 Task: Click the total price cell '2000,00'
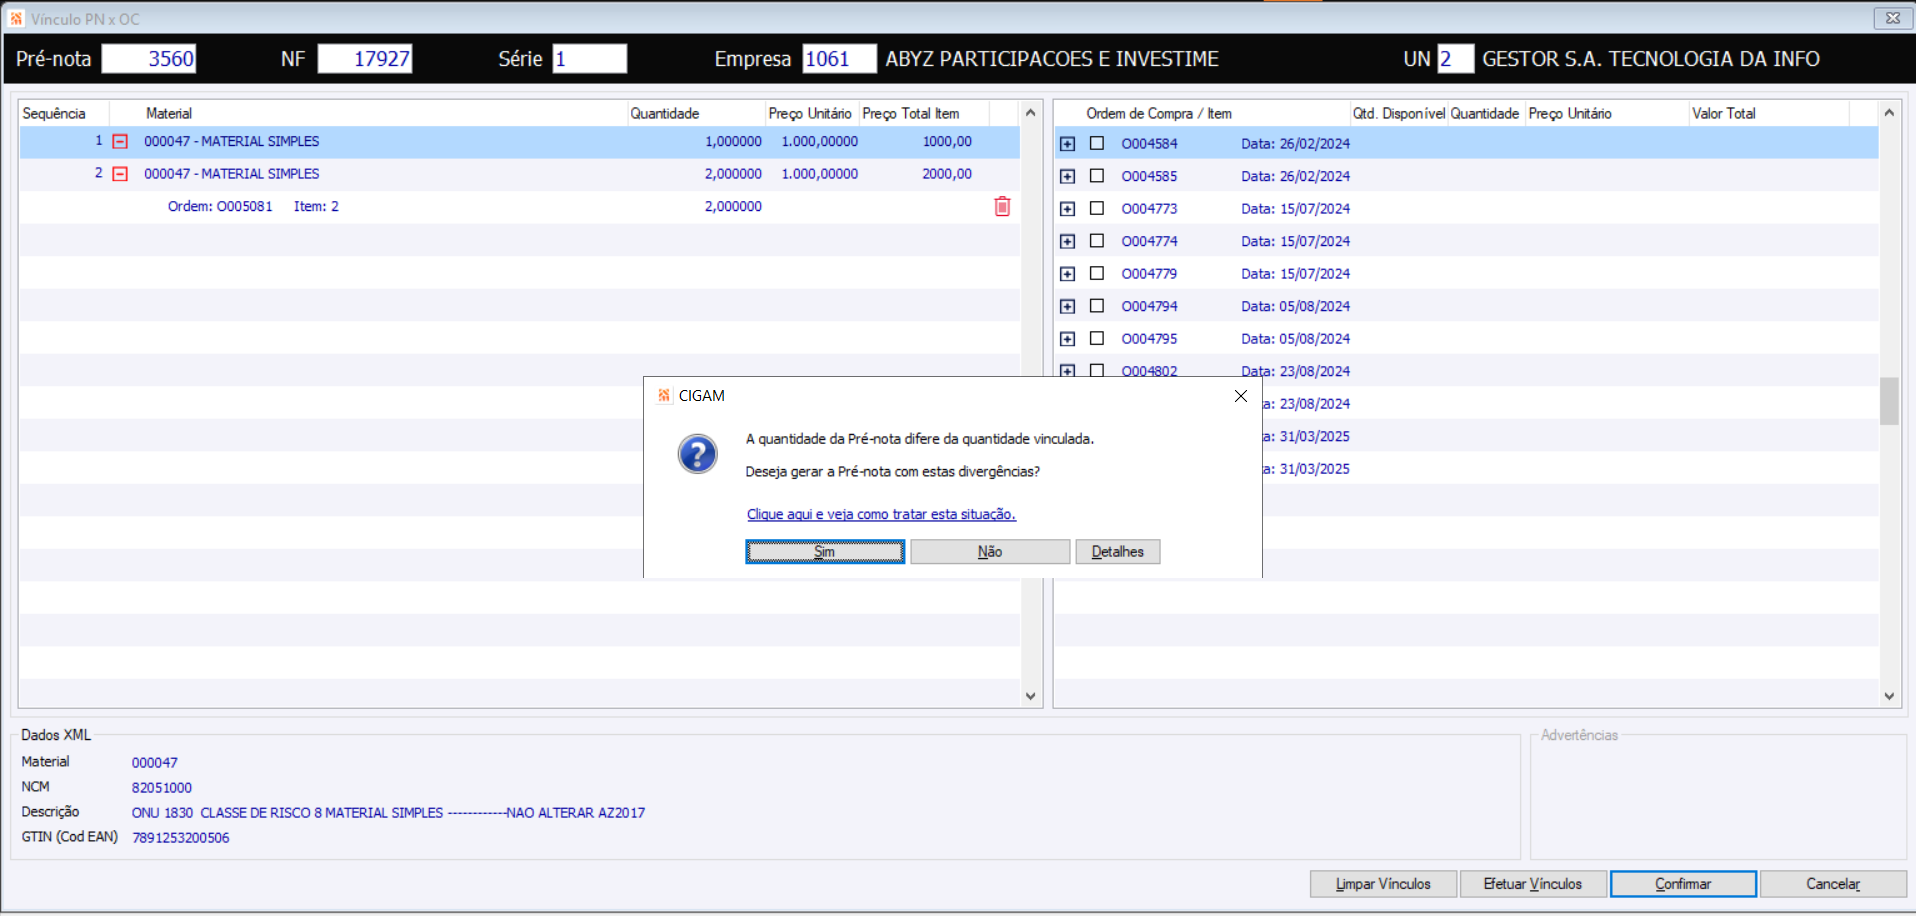947,174
